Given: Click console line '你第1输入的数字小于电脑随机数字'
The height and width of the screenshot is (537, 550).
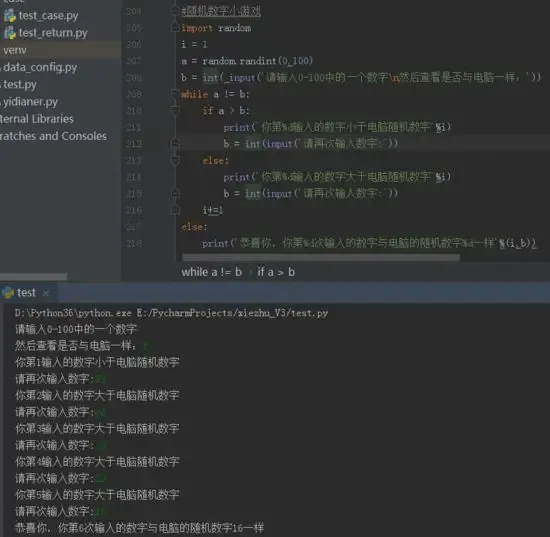Looking at the screenshot, I should [97, 362].
